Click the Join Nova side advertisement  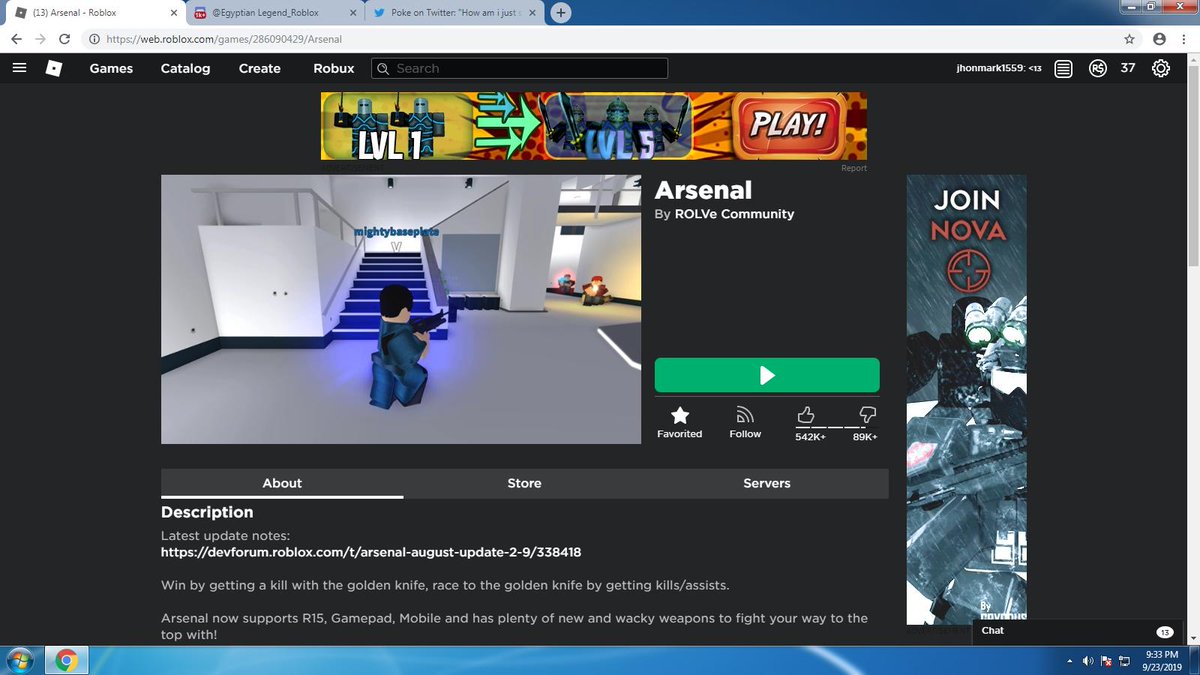tap(966, 400)
